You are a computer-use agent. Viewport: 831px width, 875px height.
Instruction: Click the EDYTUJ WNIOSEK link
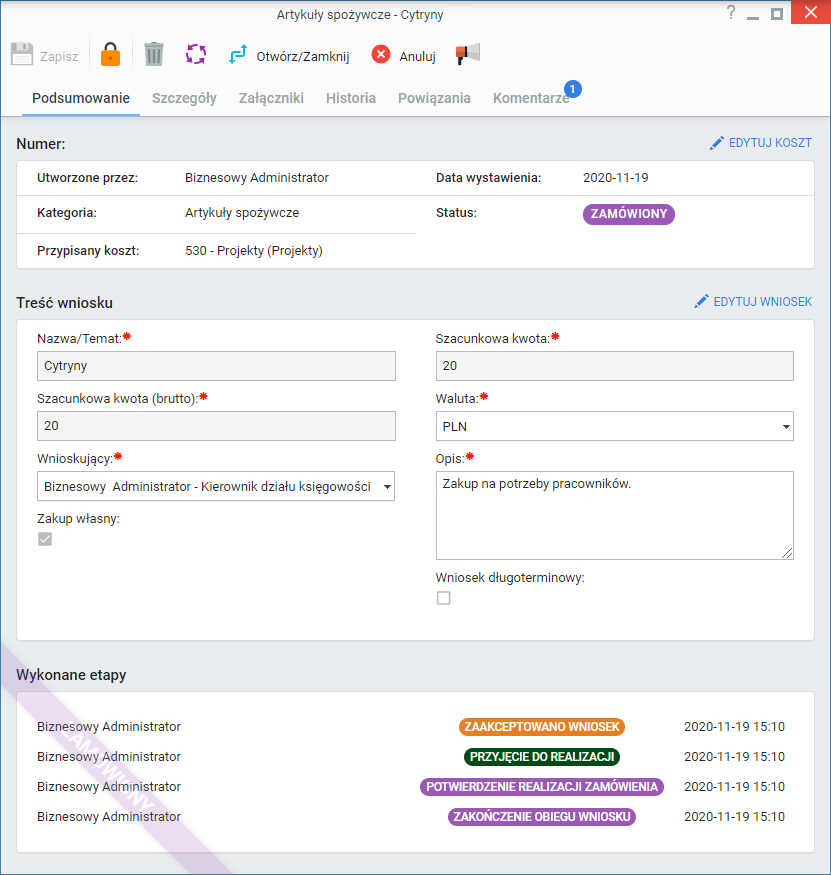coord(763,302)
